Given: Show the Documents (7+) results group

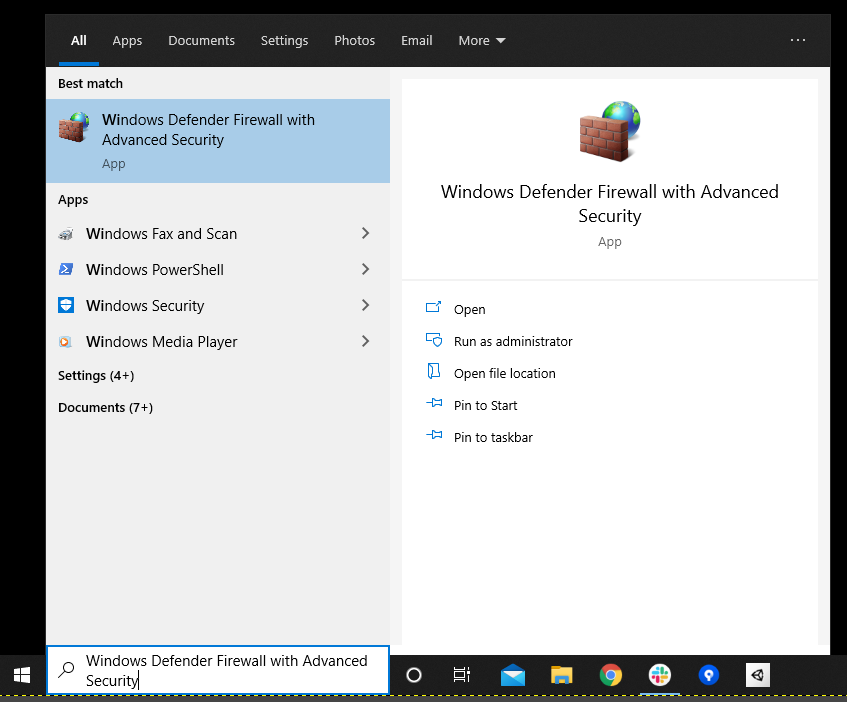Looking at the screenshot, I should [x=105, y=407].
